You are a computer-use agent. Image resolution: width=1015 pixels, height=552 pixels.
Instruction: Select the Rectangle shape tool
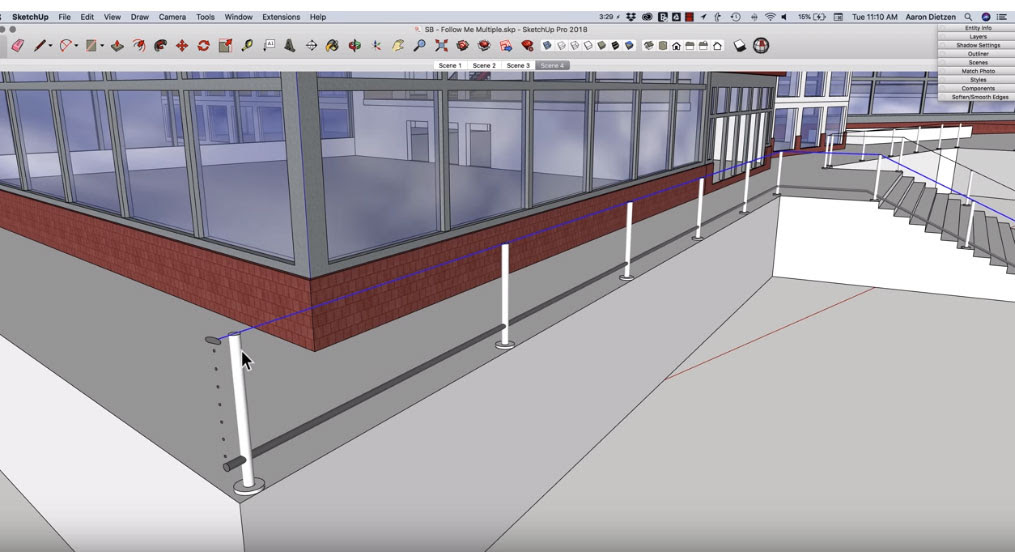tap(91, 45)
